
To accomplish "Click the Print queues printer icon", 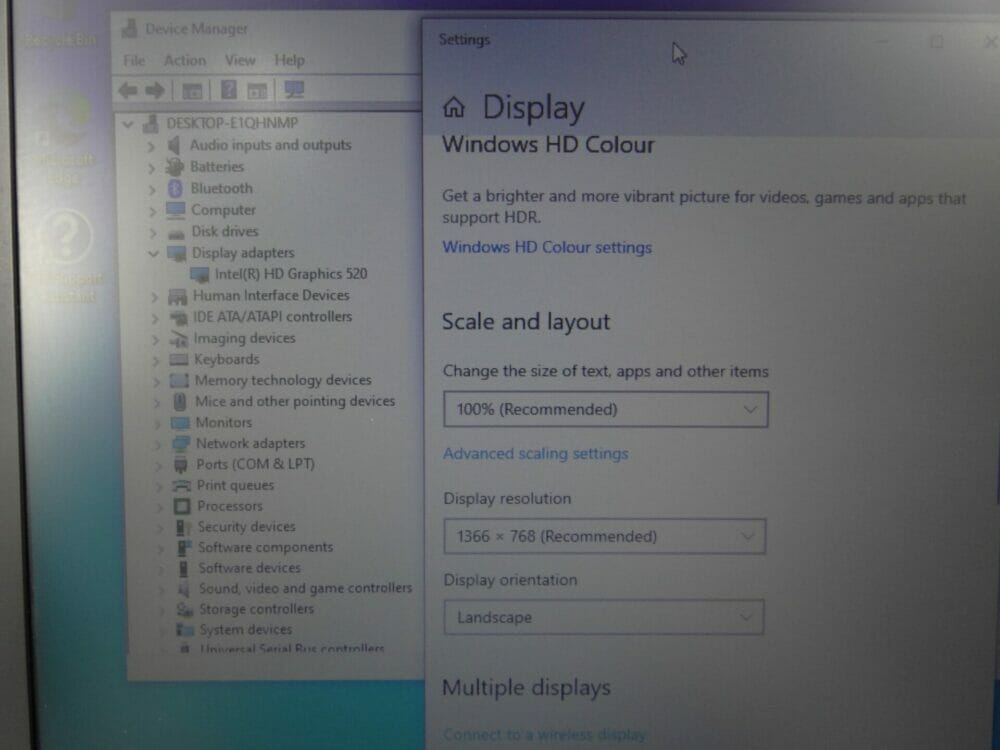I will pyautogui.click(x=182, y=486).
